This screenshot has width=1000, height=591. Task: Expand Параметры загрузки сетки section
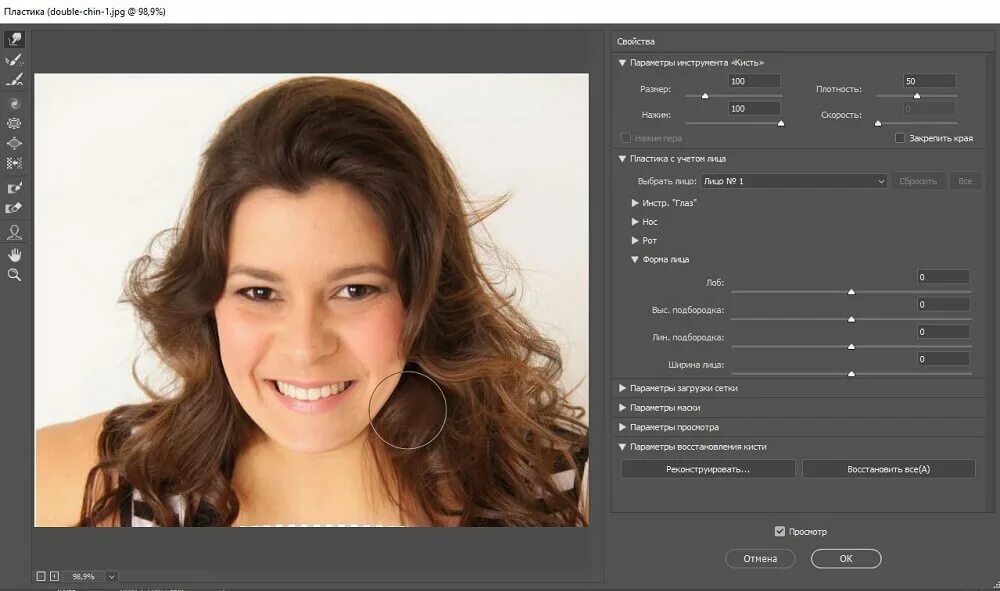pyautogui.click(x=622, y=388)
